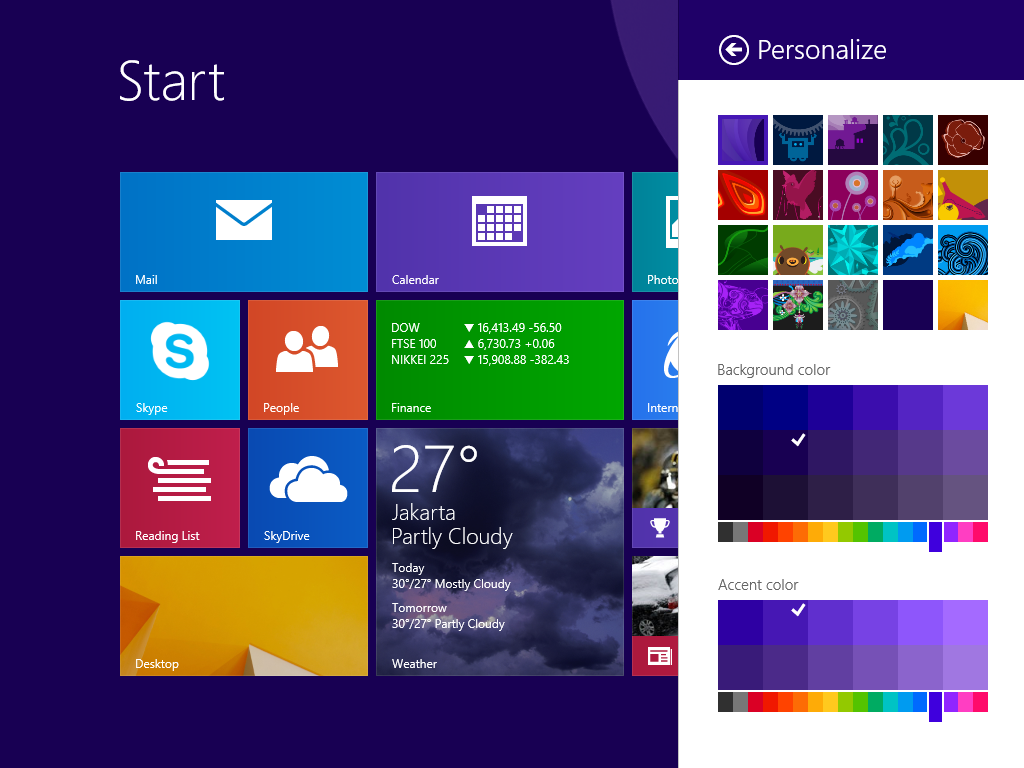Go back using the Personalize back arrow
The width and height of the screenshot is (1024, 768).
click(x=733, y=50)
